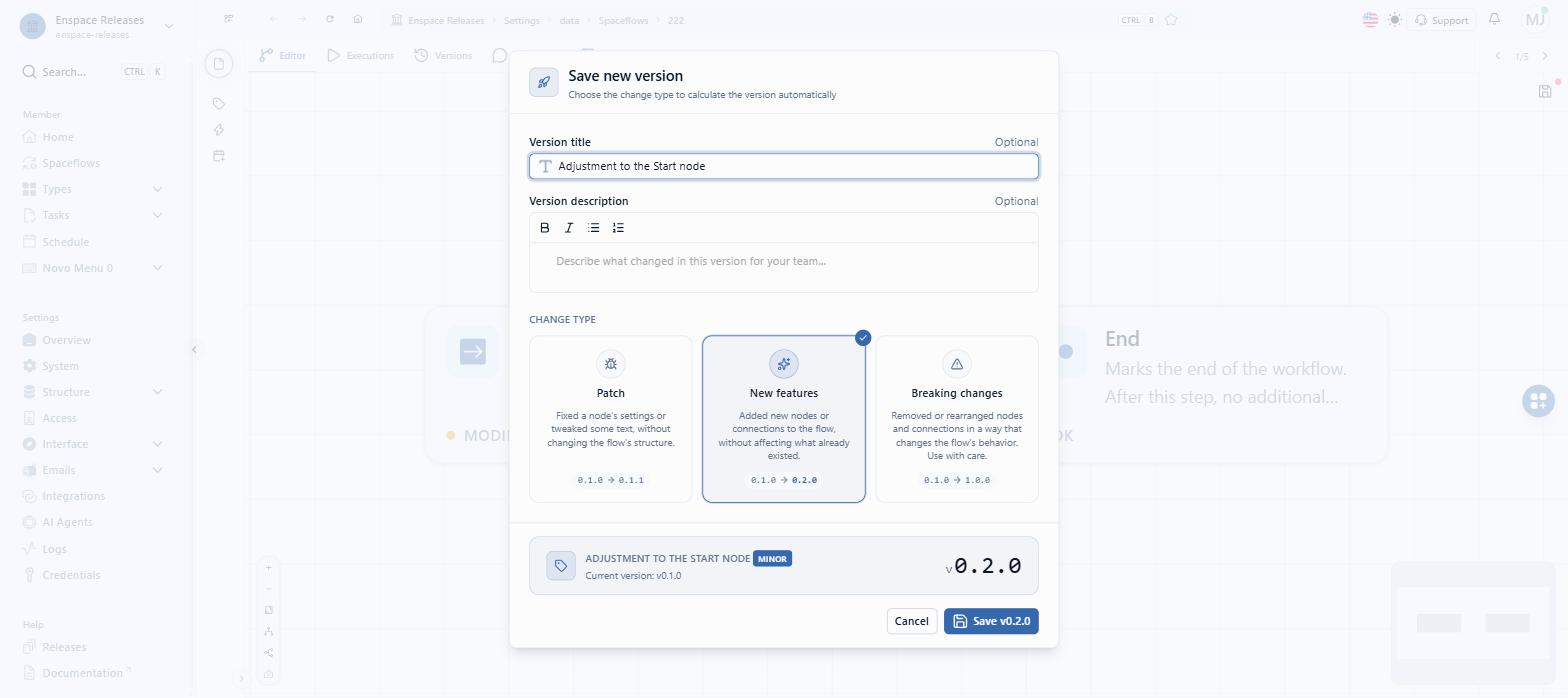
Task: Click the sidebar toggle icon in top bar
Action: [229, 19]
